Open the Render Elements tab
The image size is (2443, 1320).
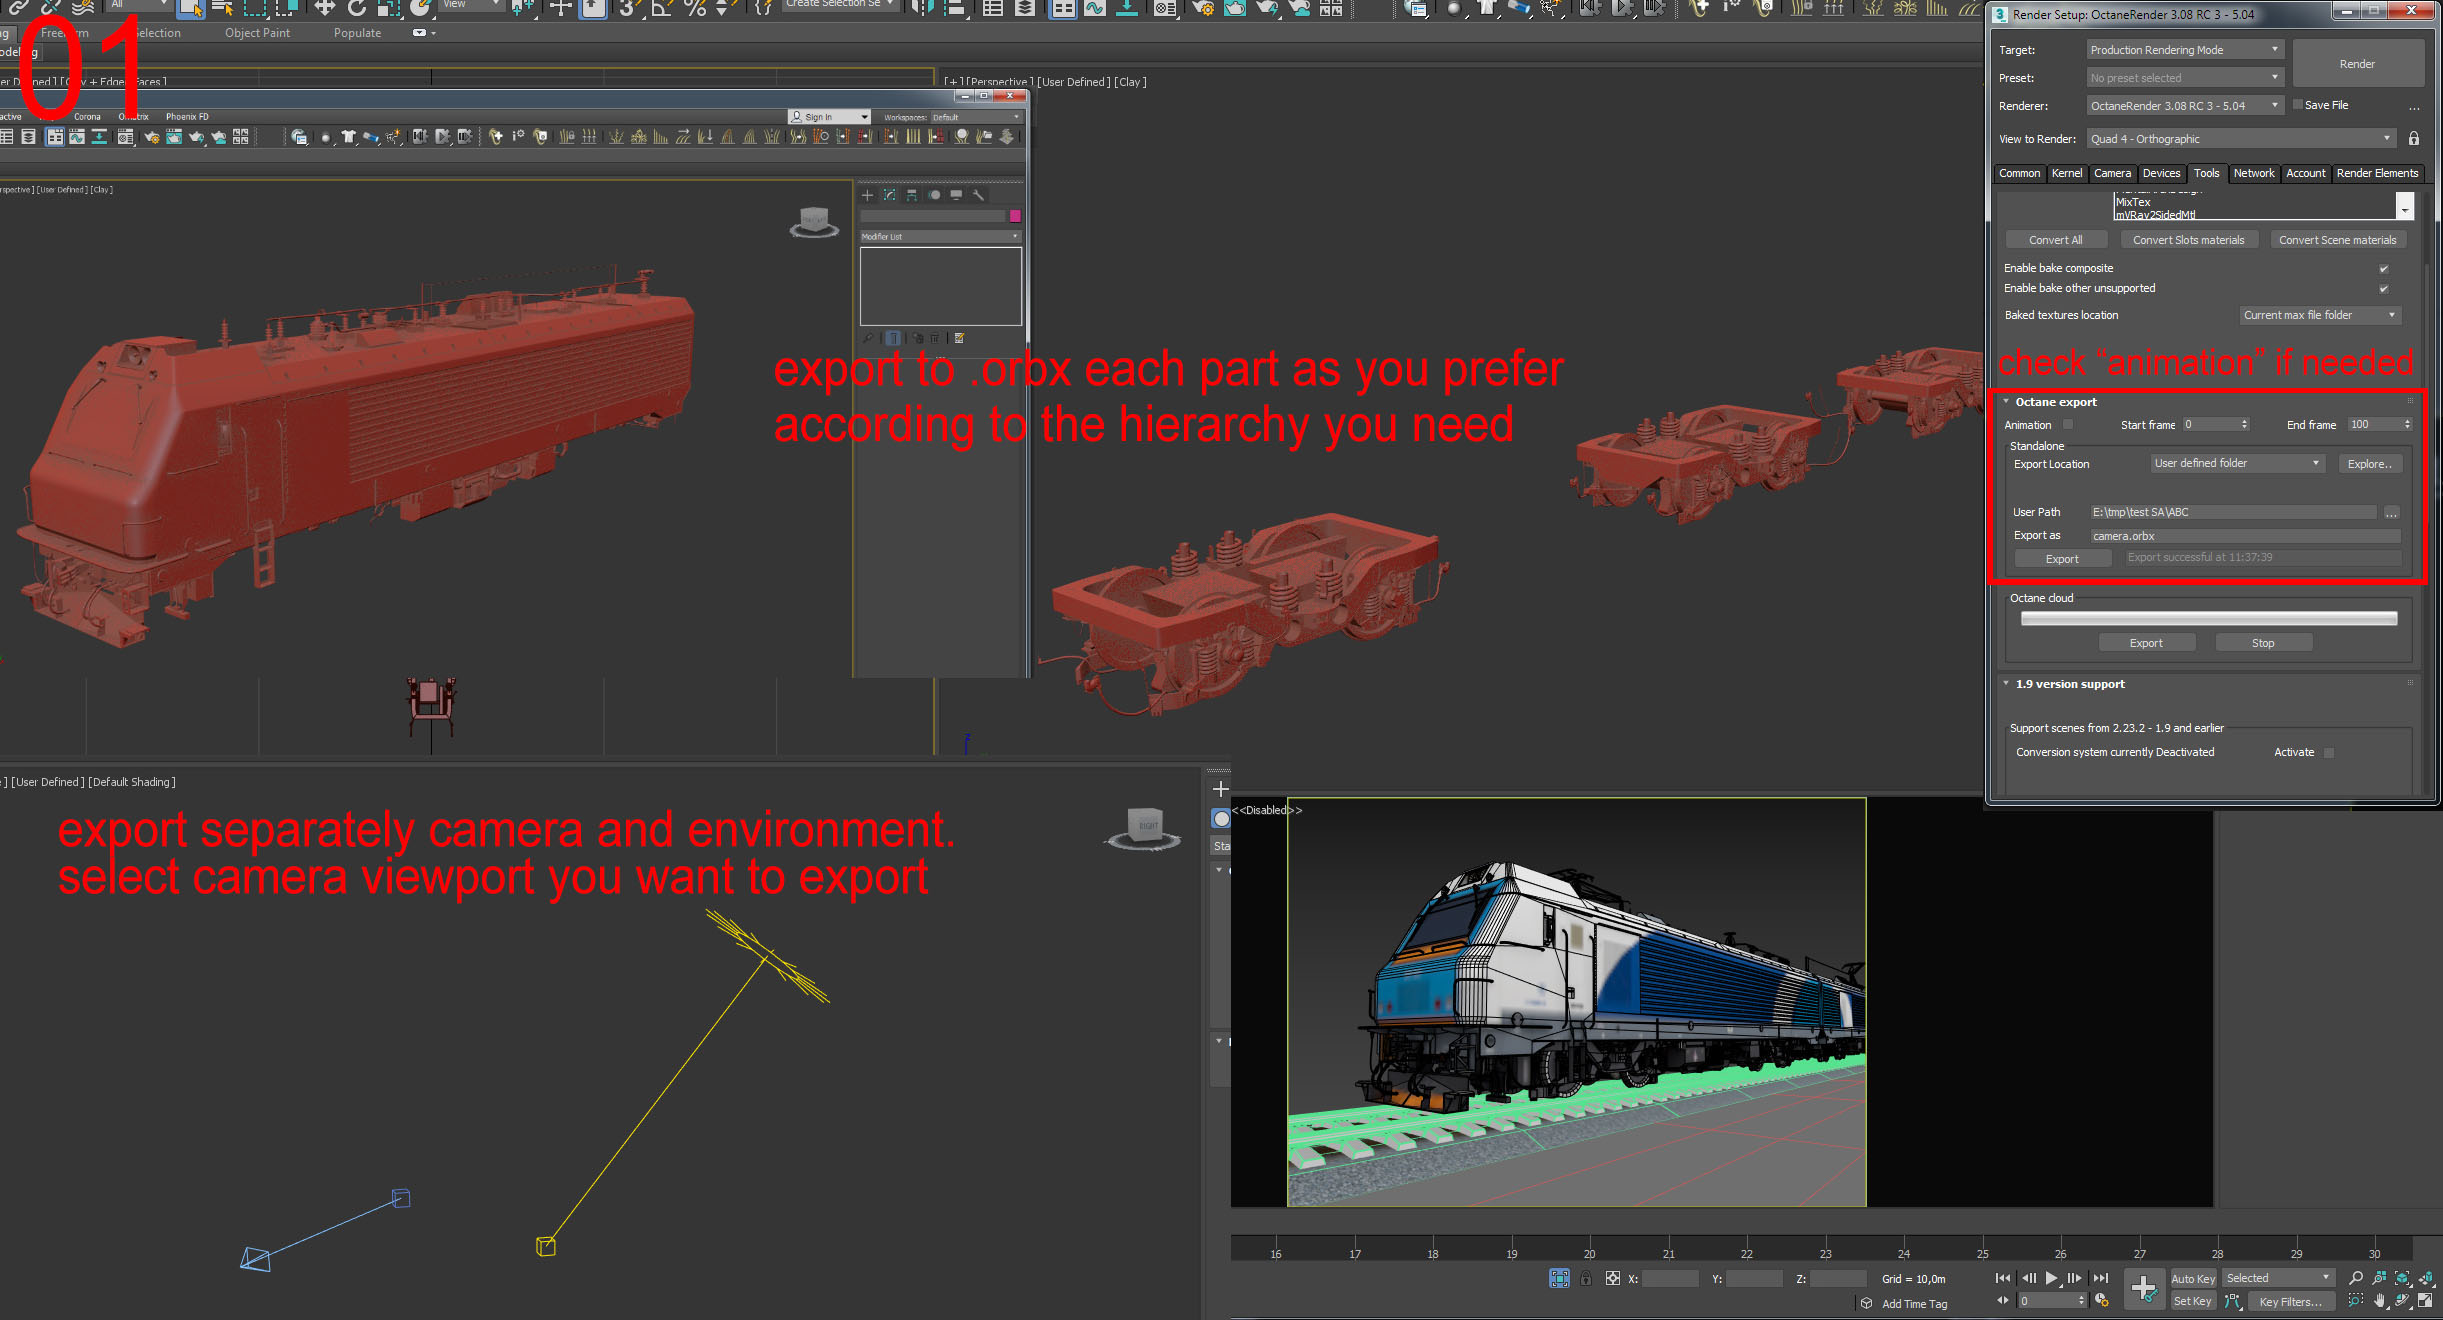(2376, 173)
